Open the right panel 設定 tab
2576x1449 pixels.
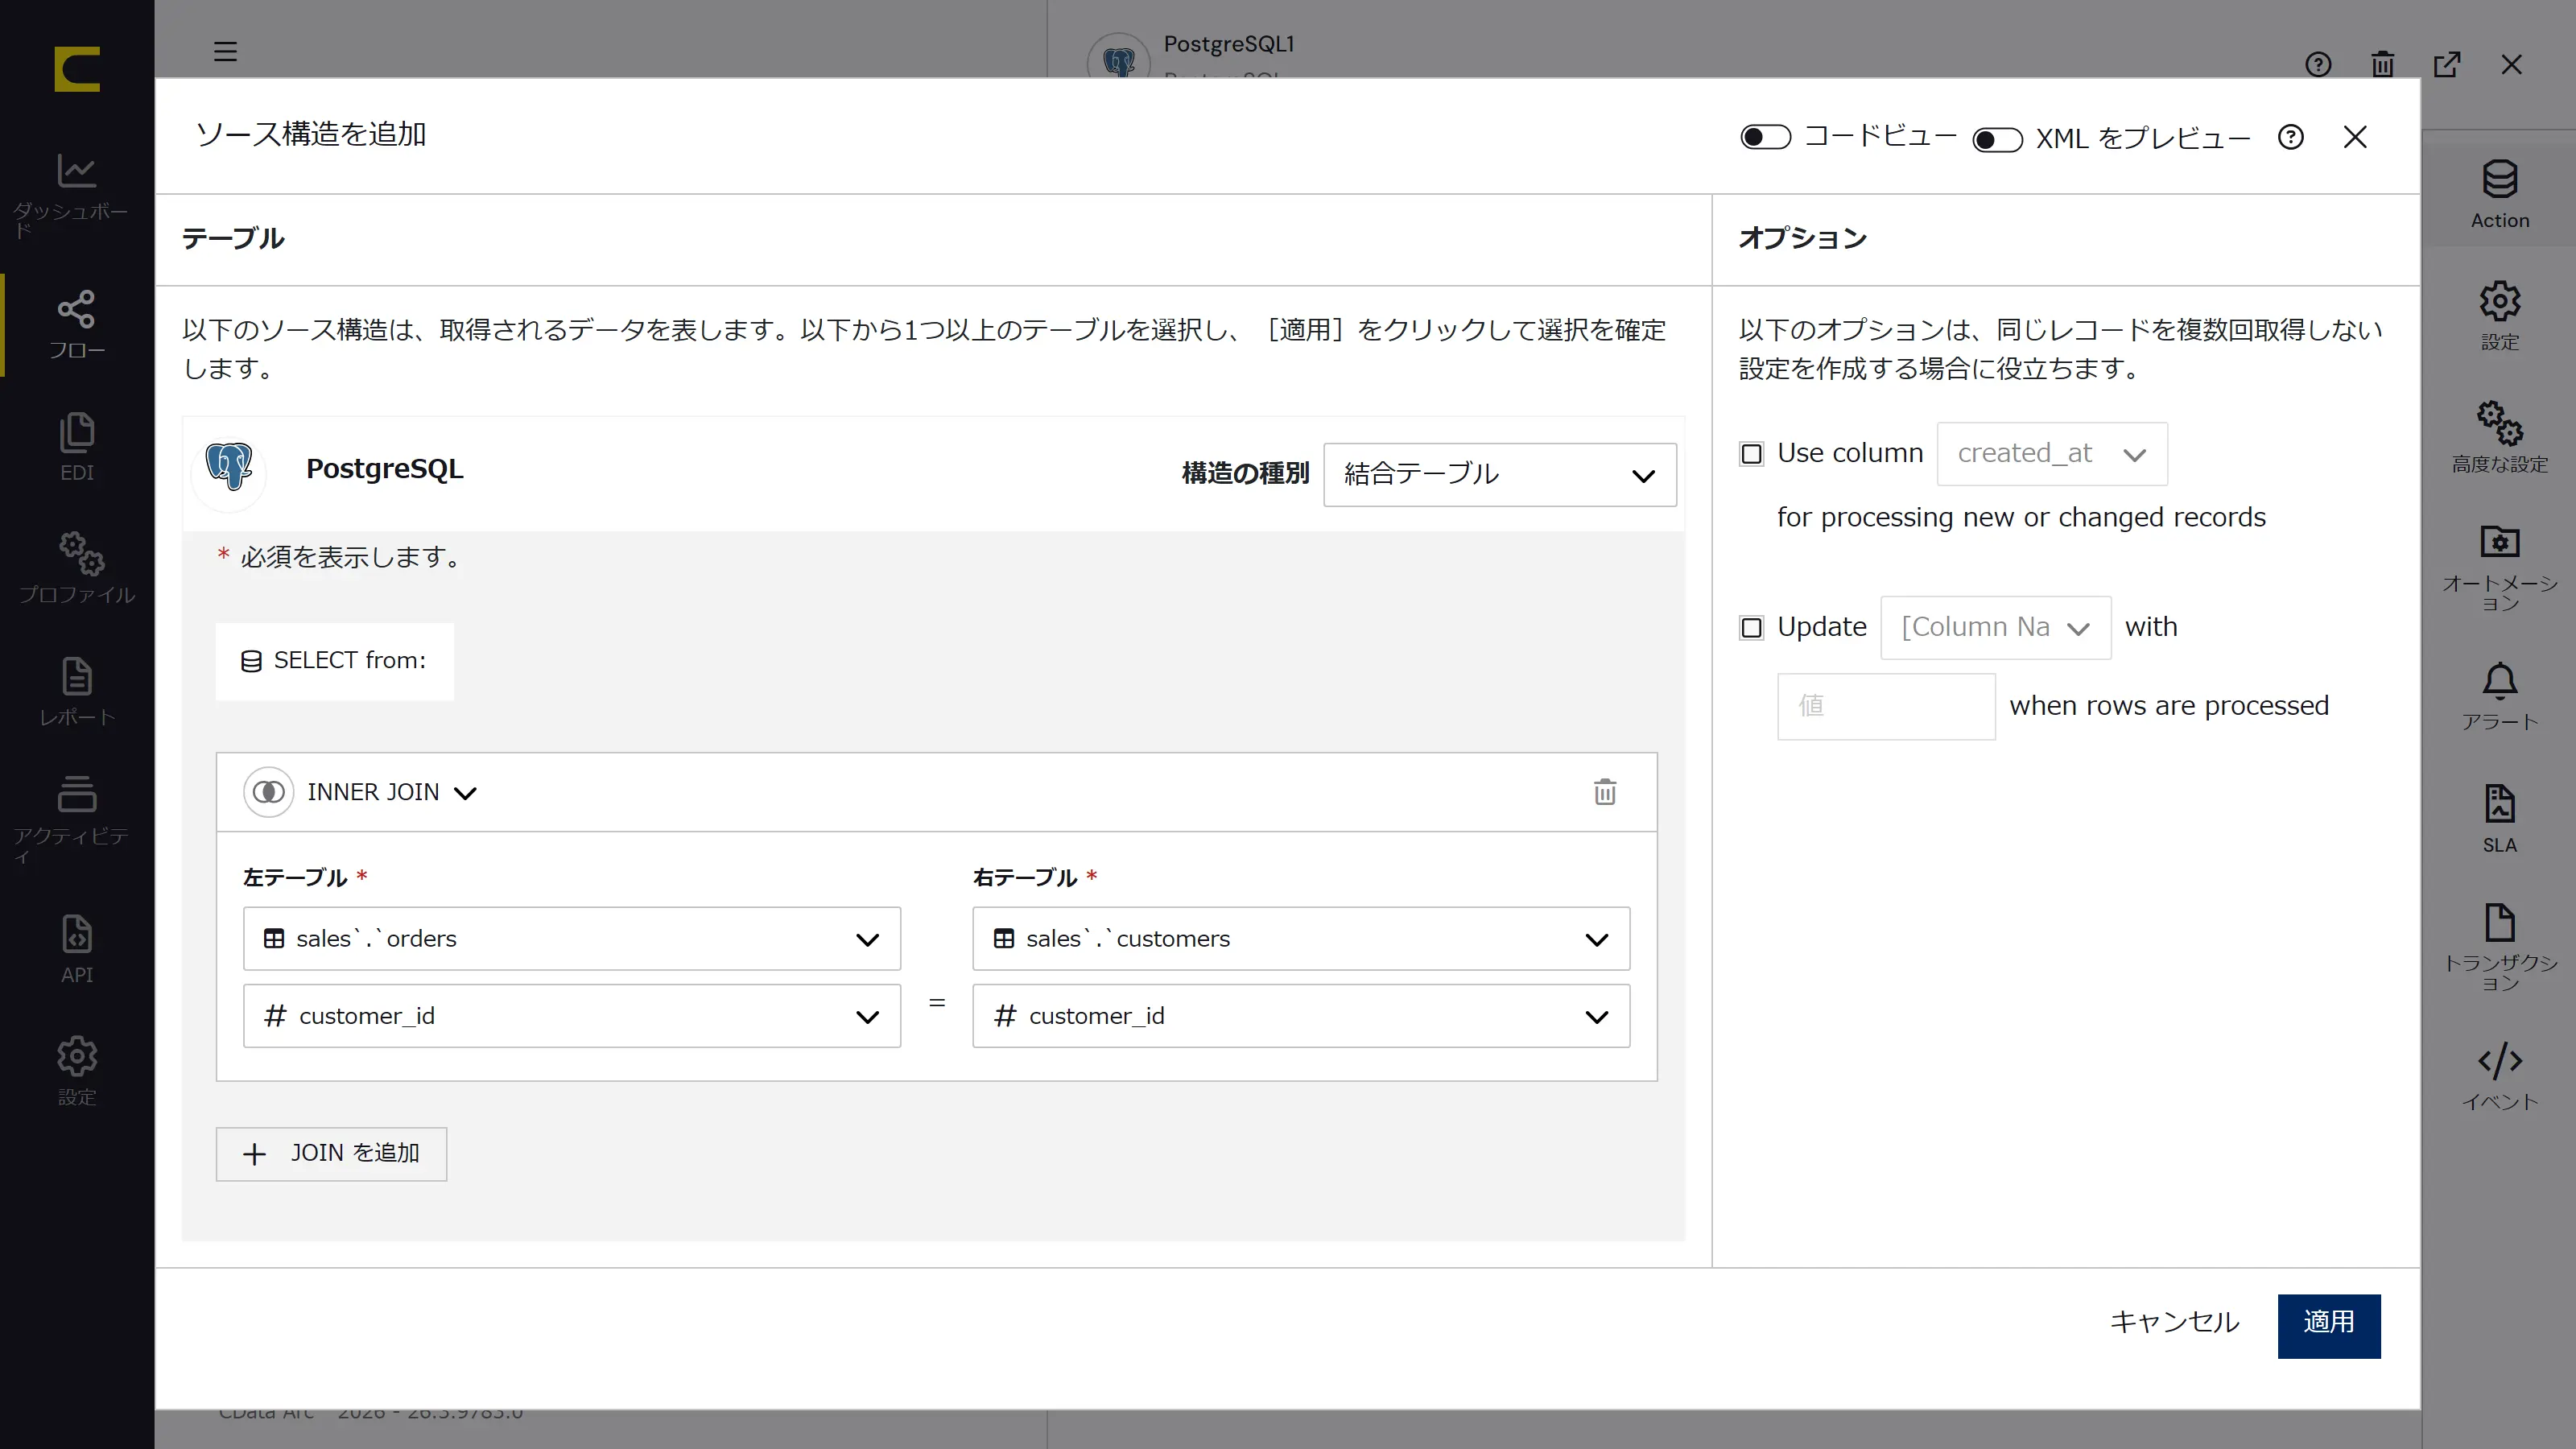[2500, 316]
